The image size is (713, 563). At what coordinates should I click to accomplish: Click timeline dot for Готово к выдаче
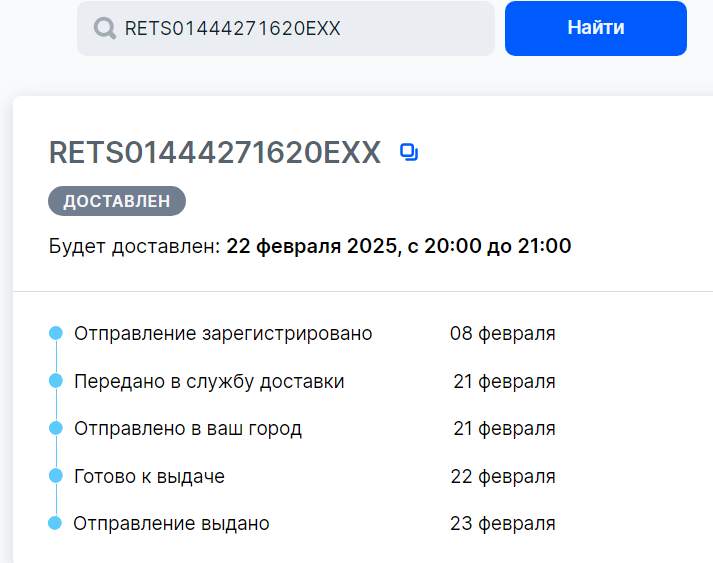56,476
